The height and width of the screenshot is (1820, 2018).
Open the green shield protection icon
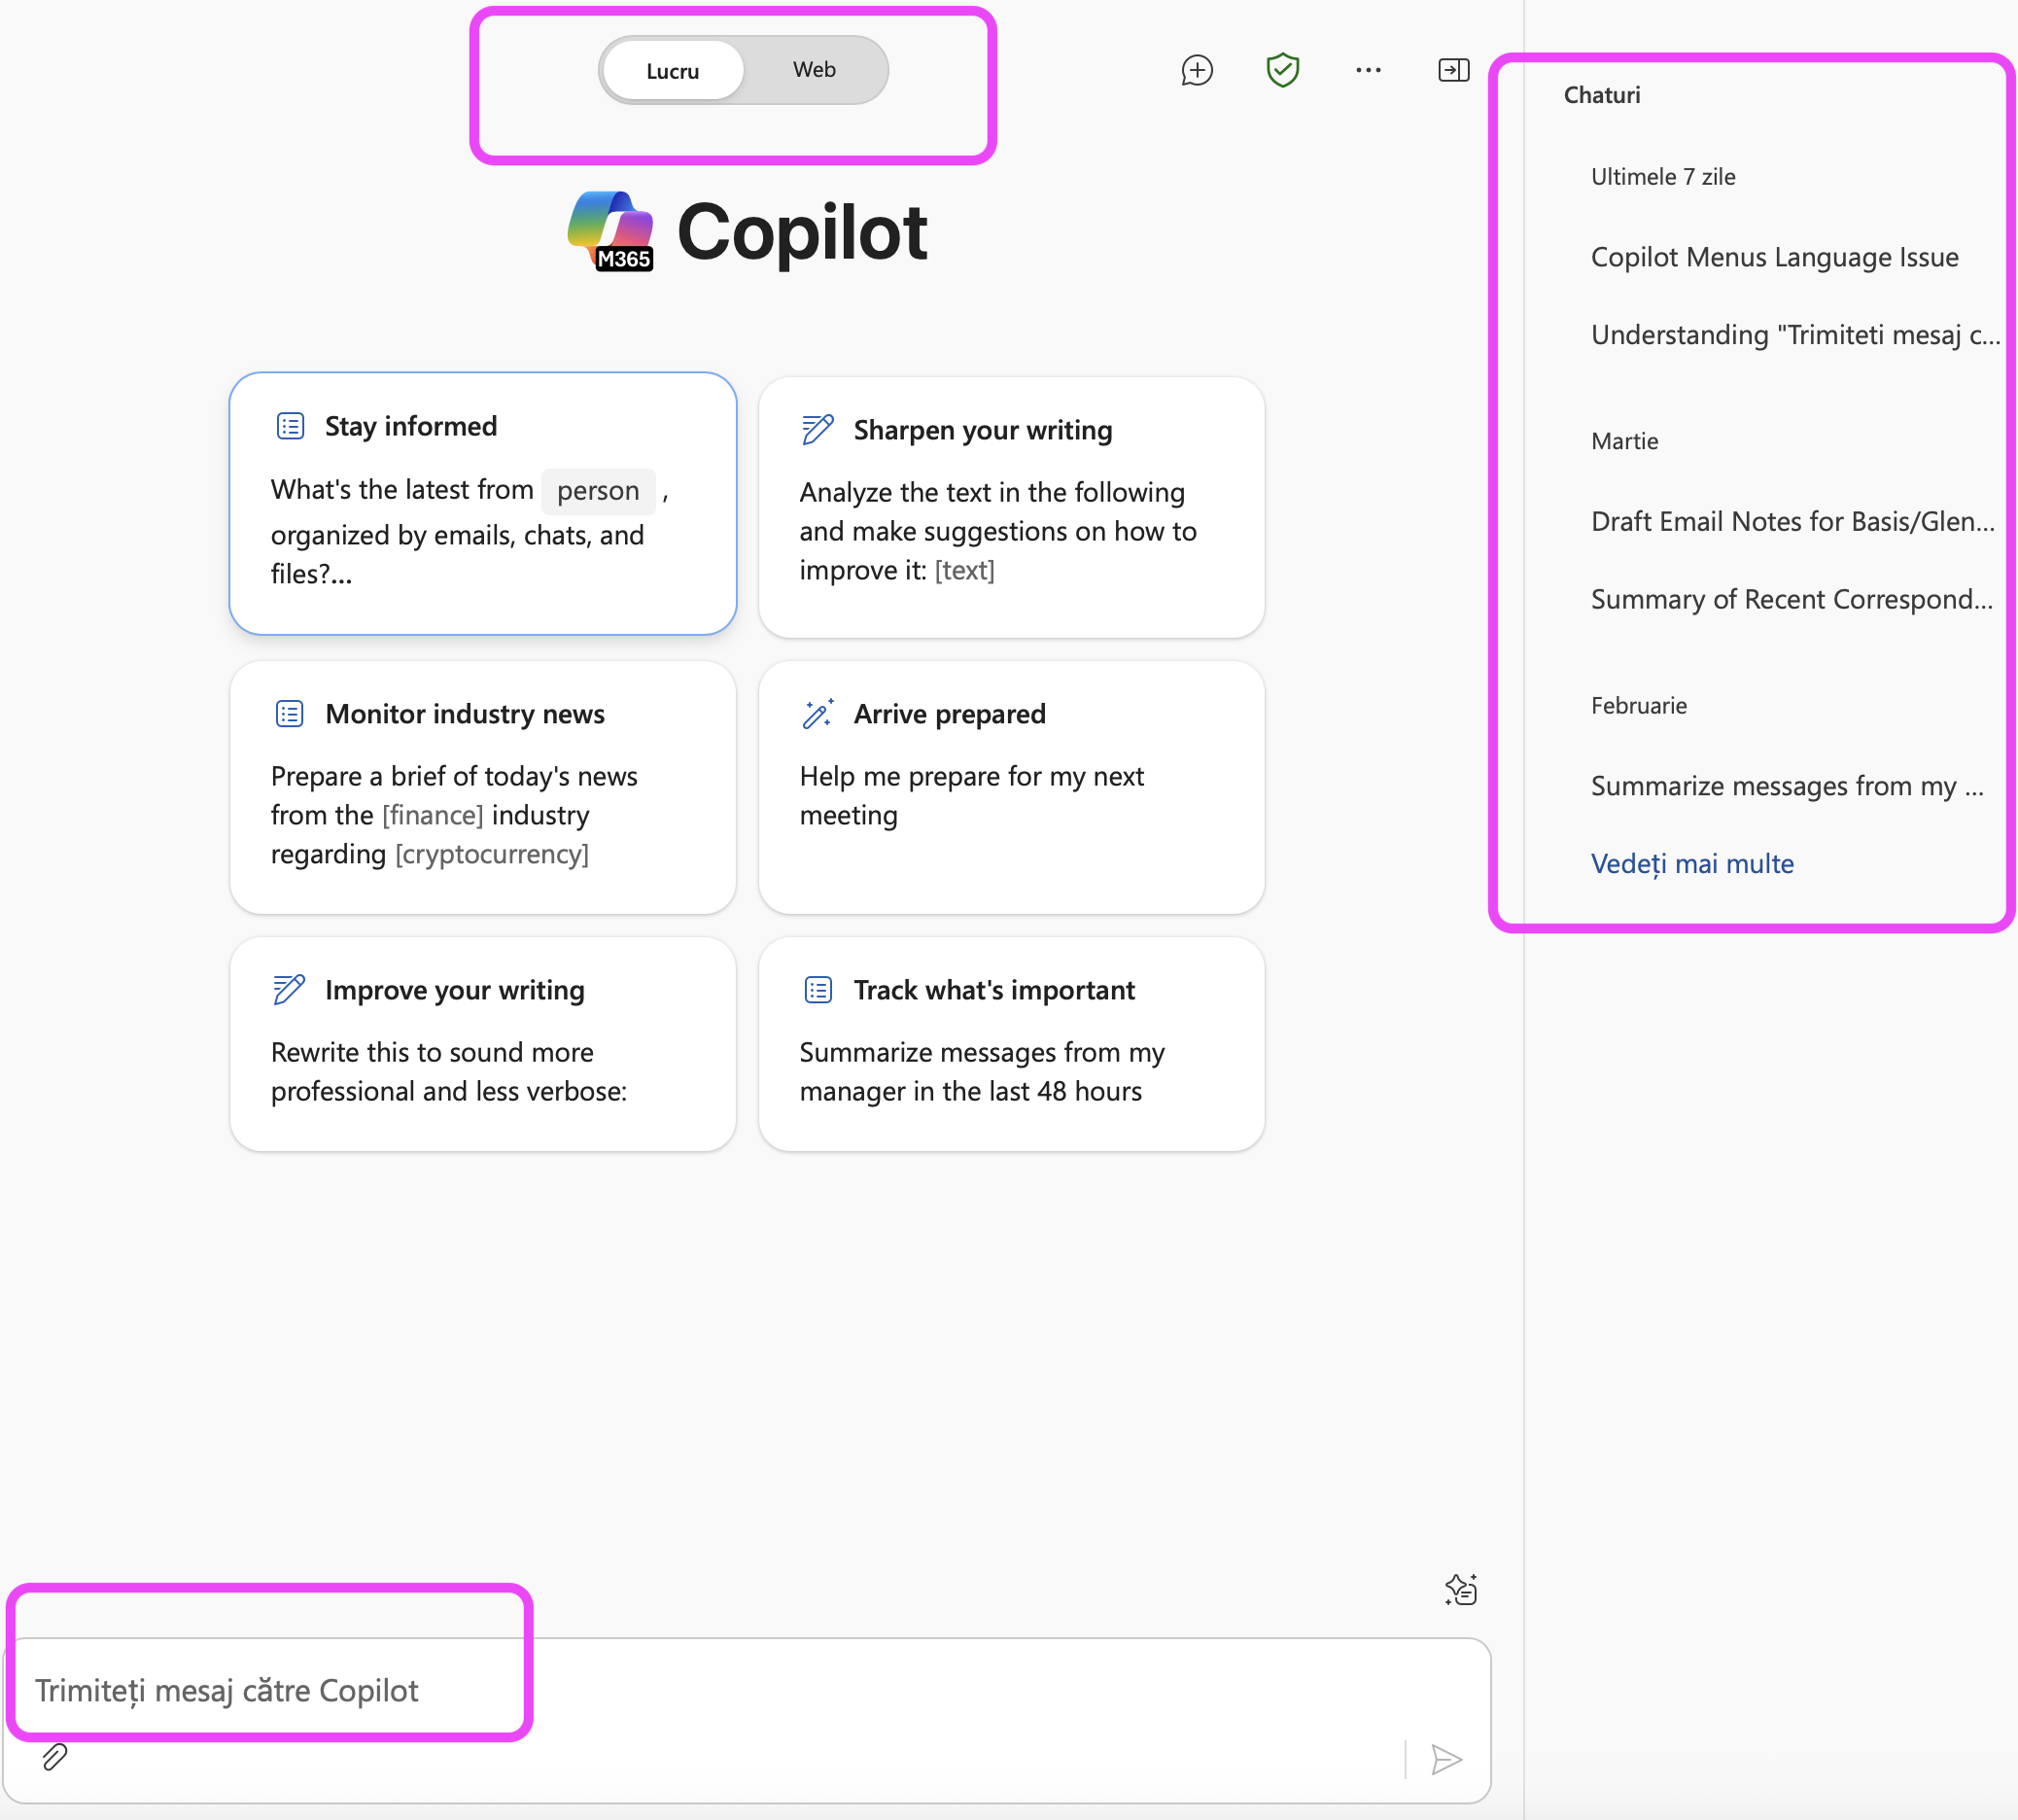[1282, 70]
